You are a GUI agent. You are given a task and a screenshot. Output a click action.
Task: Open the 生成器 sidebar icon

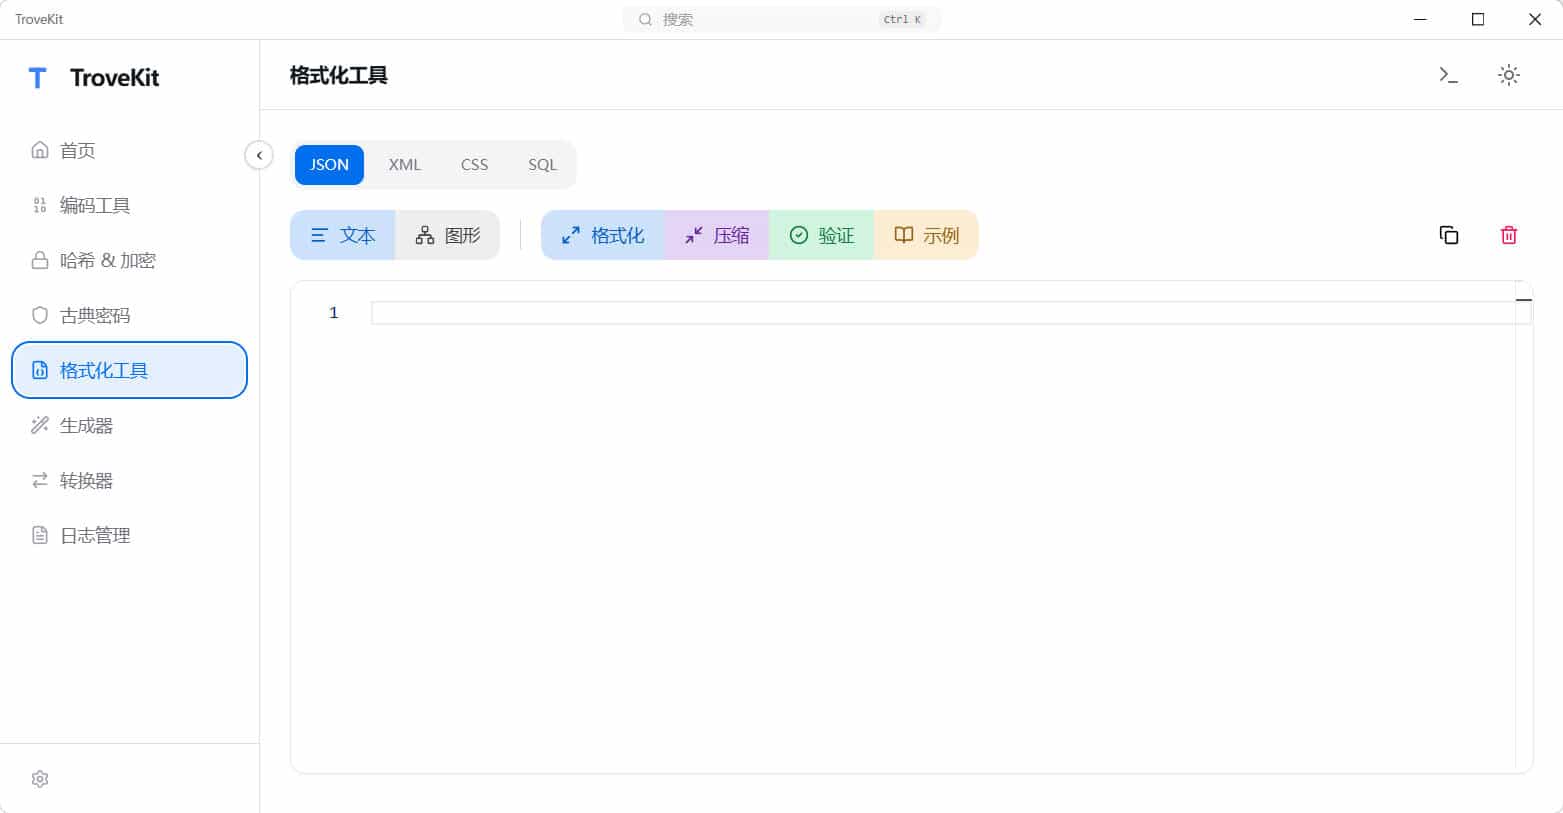pos(39,425)
